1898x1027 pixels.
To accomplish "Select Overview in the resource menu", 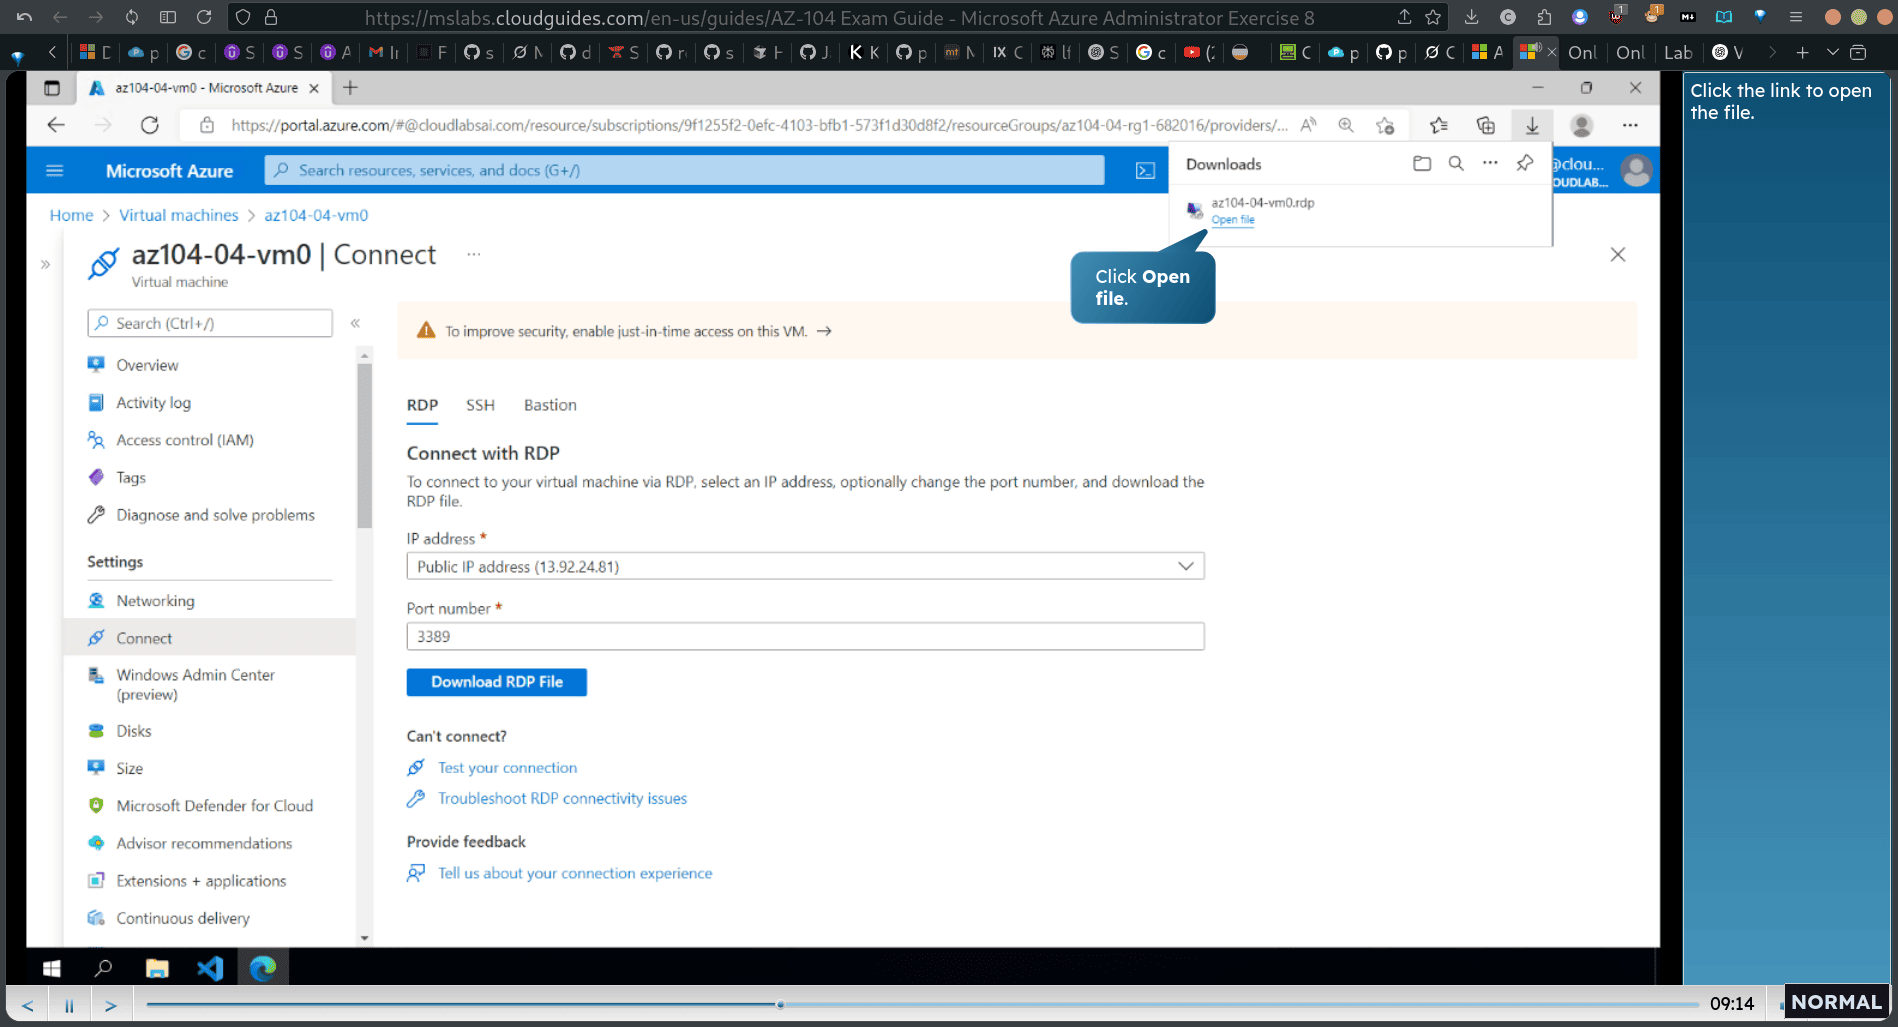I will (147, 365).
